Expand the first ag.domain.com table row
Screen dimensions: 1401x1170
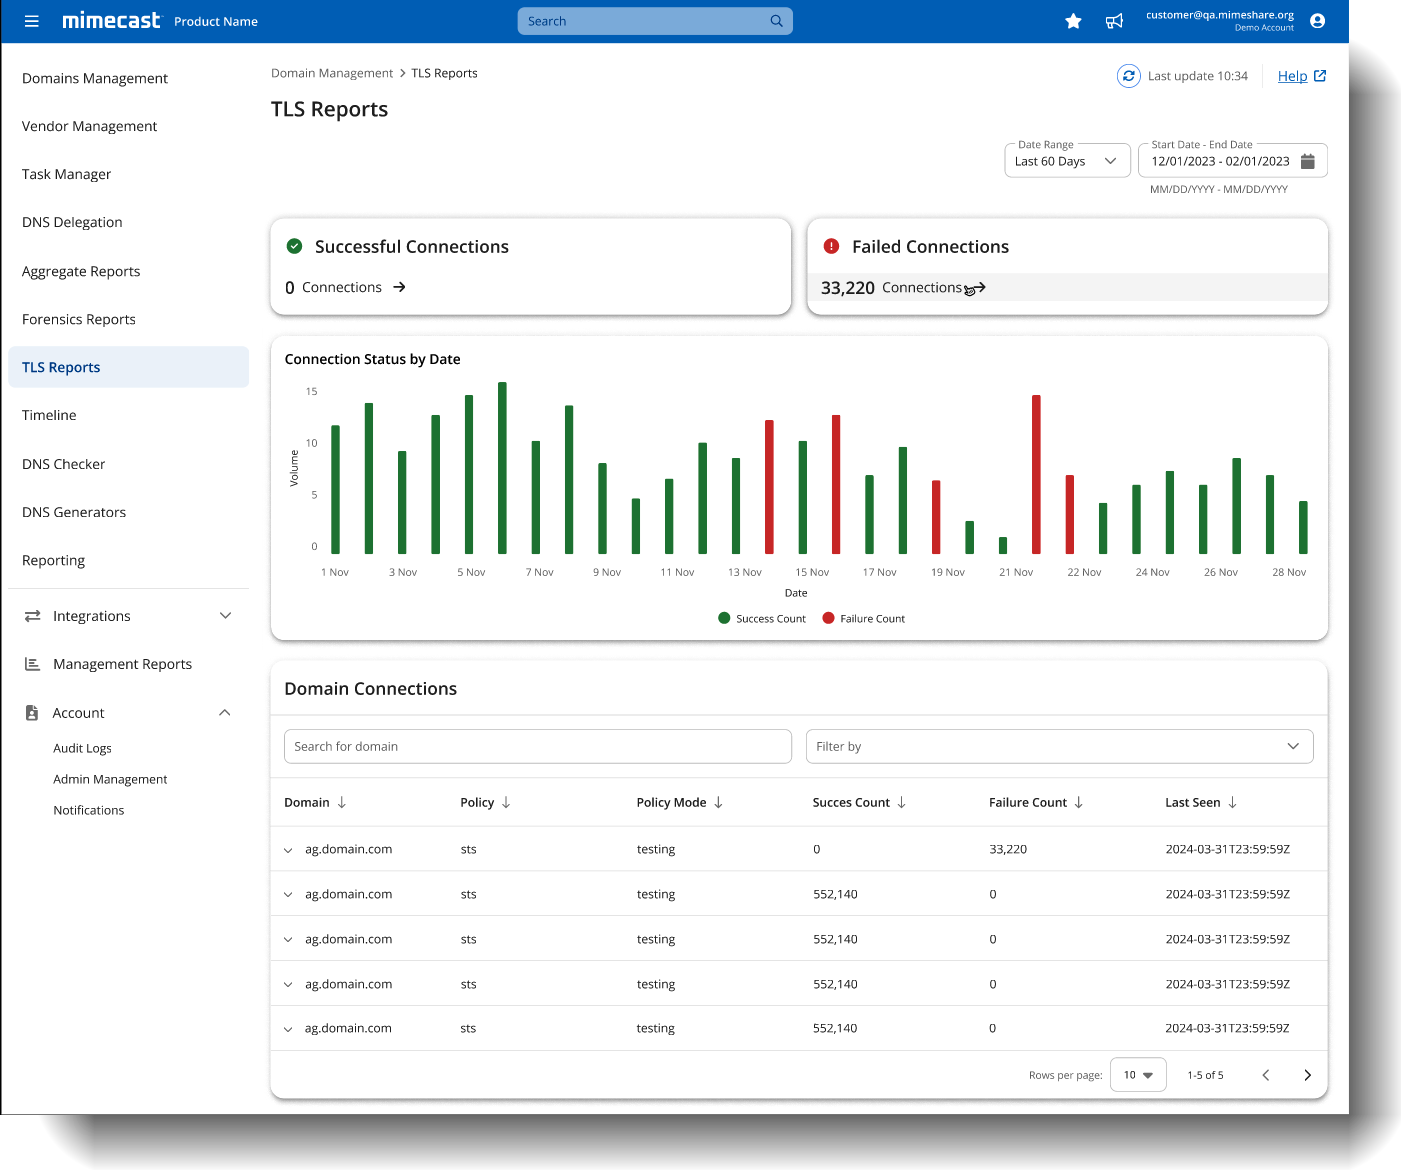point(288,849)
